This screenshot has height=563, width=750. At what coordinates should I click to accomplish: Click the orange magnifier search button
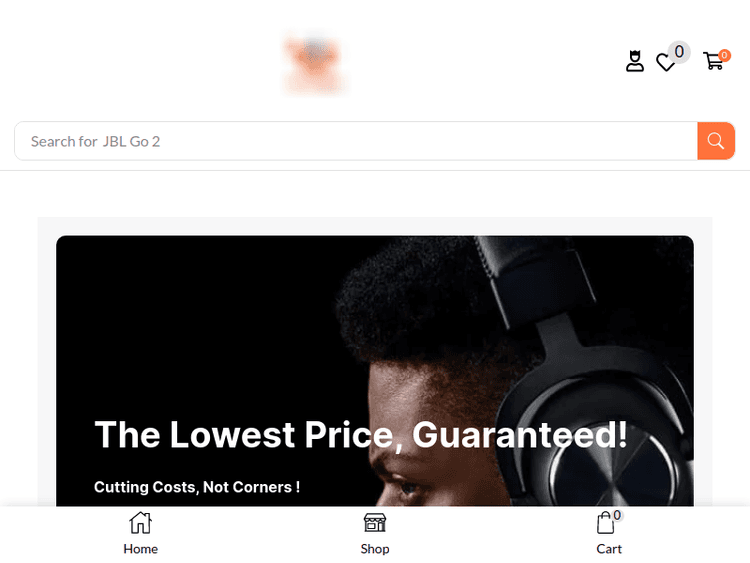point(716,141)
